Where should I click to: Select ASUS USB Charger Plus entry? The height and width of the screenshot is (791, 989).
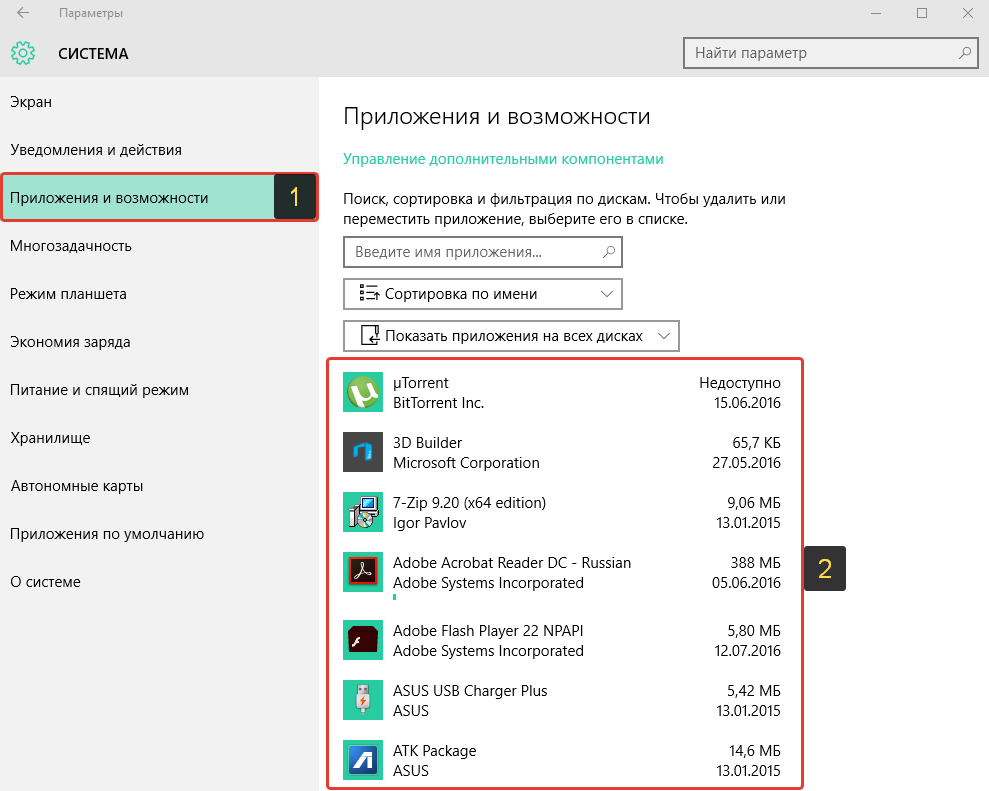click(470, 691)
